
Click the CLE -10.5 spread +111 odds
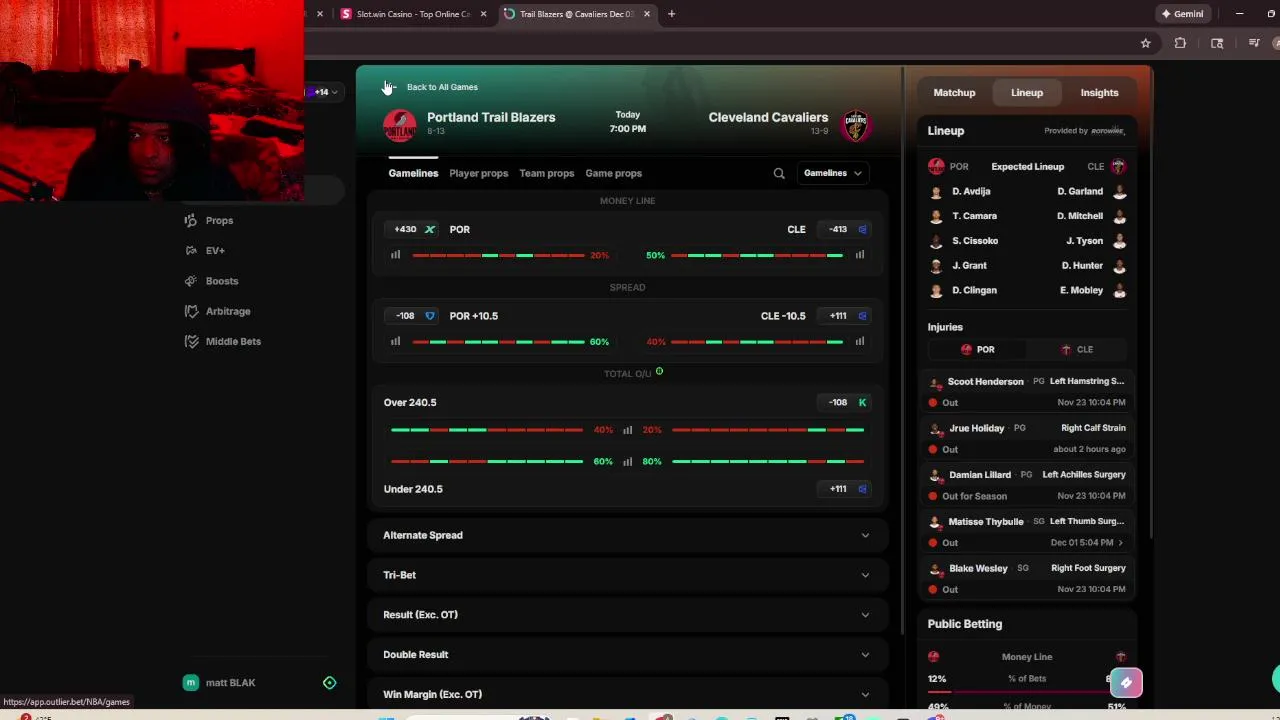point(846,316)
